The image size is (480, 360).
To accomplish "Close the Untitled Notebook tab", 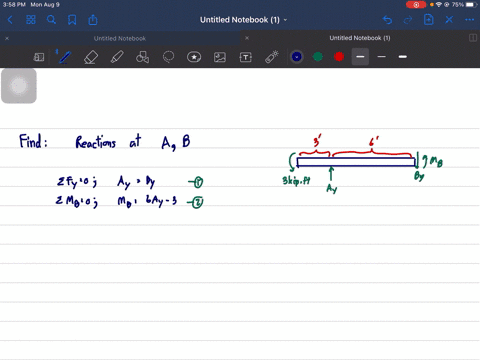I will [x=7, y=38].
